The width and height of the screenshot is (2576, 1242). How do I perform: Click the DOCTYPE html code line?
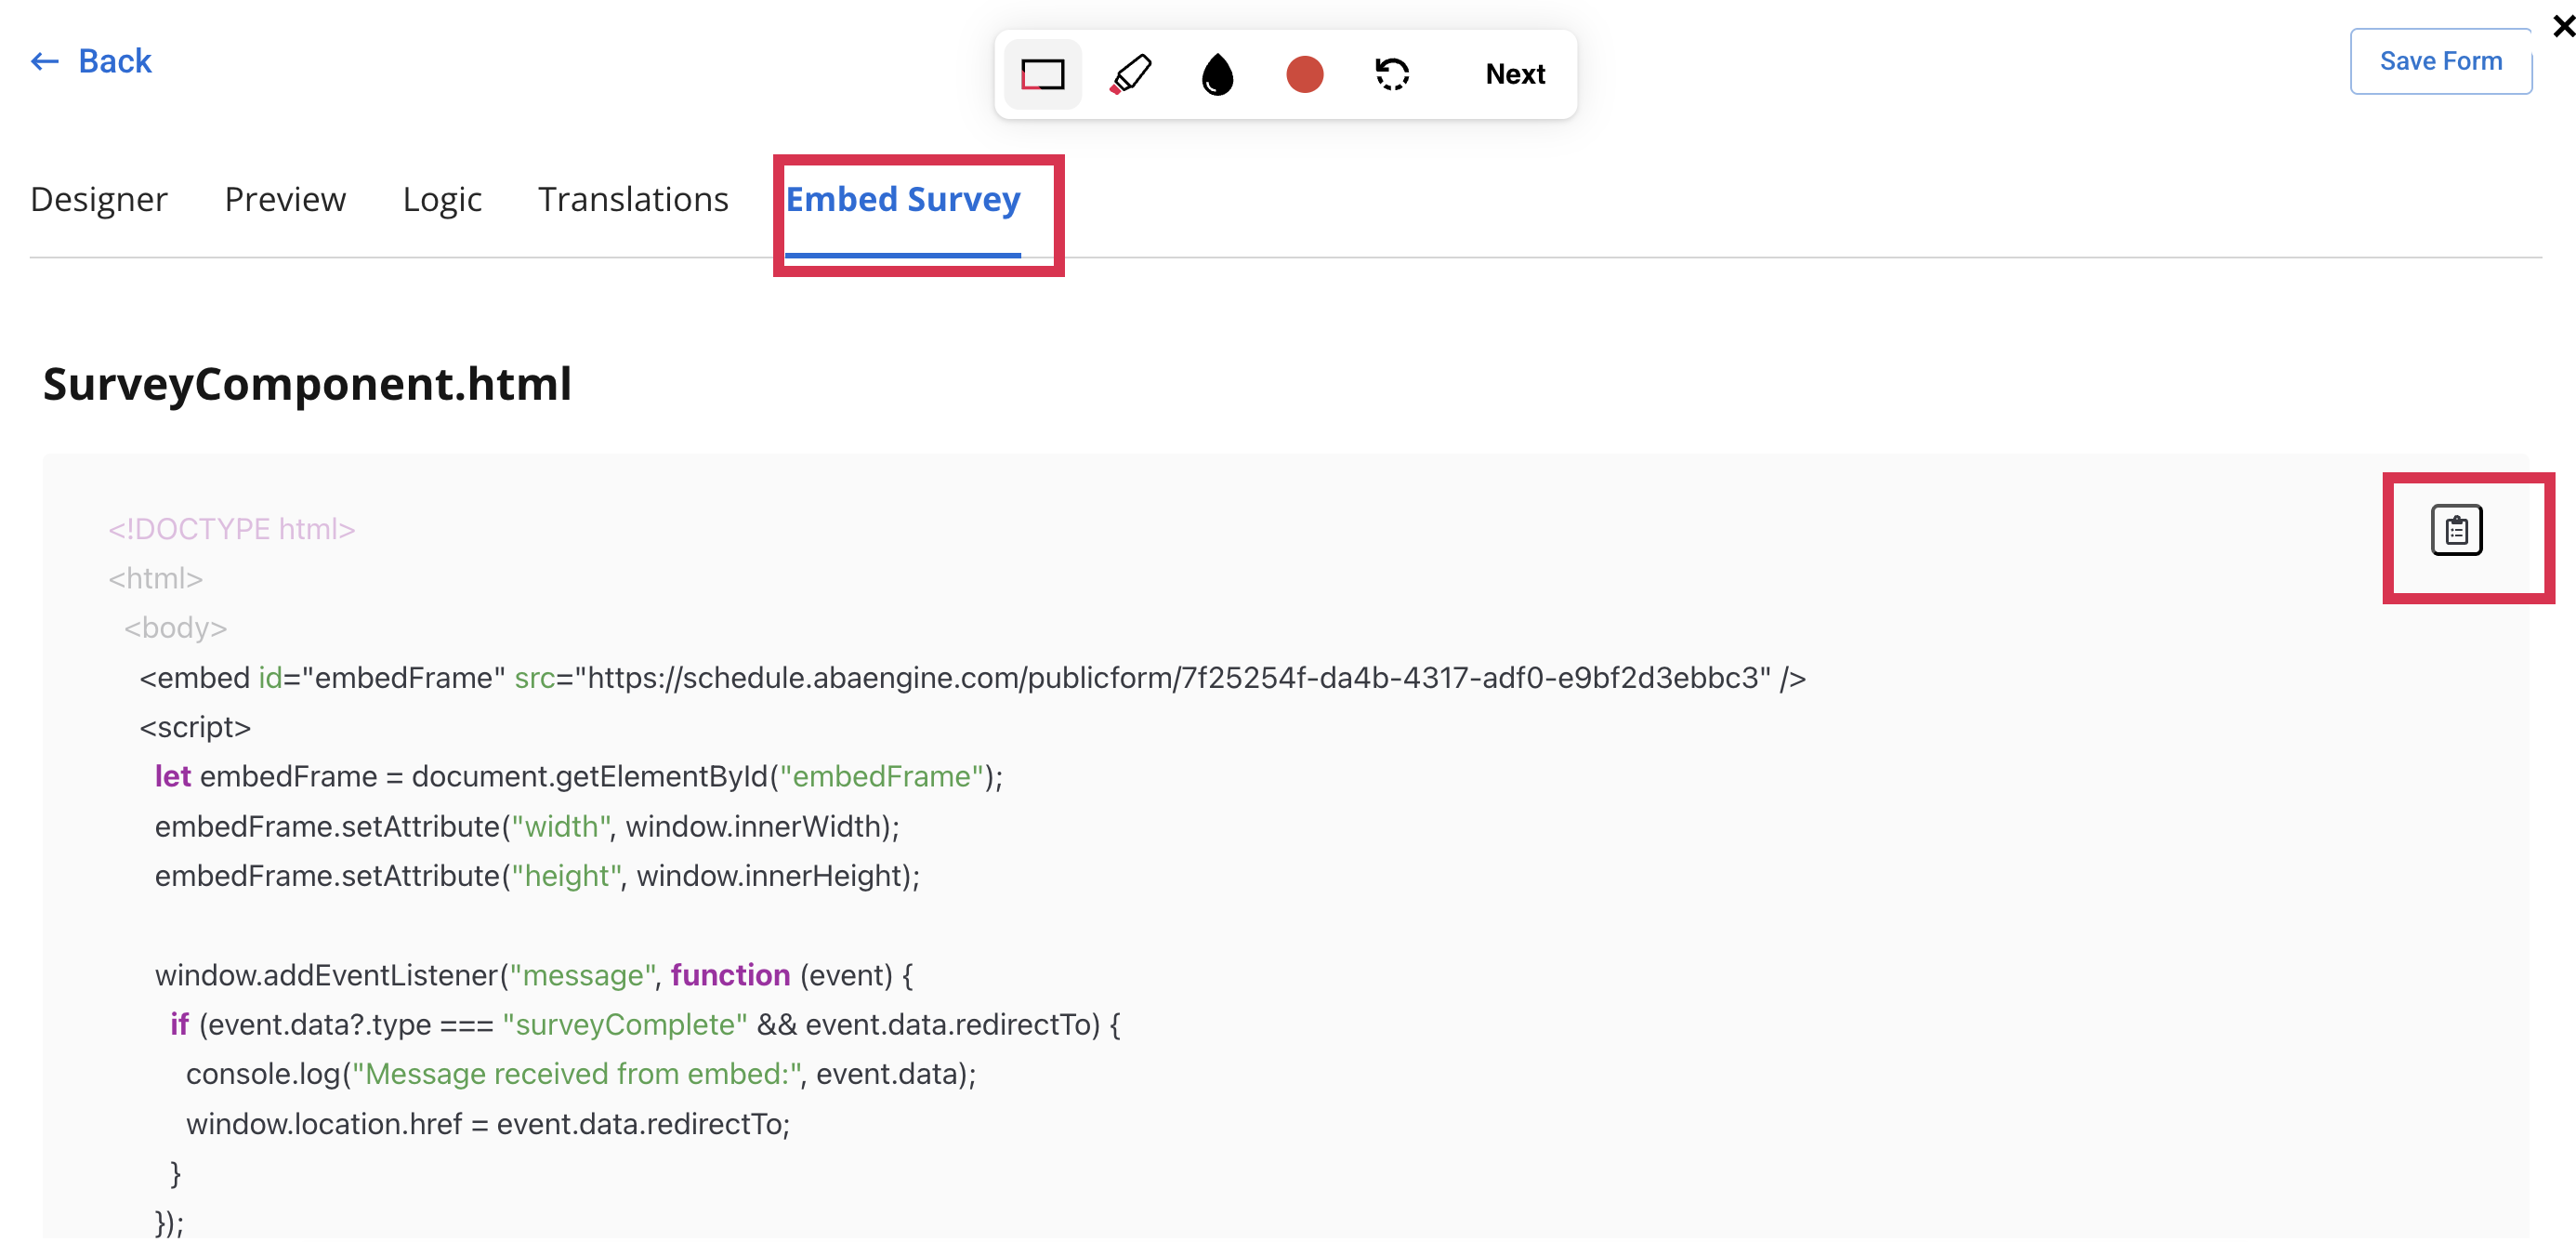click(x=232, y=529)
